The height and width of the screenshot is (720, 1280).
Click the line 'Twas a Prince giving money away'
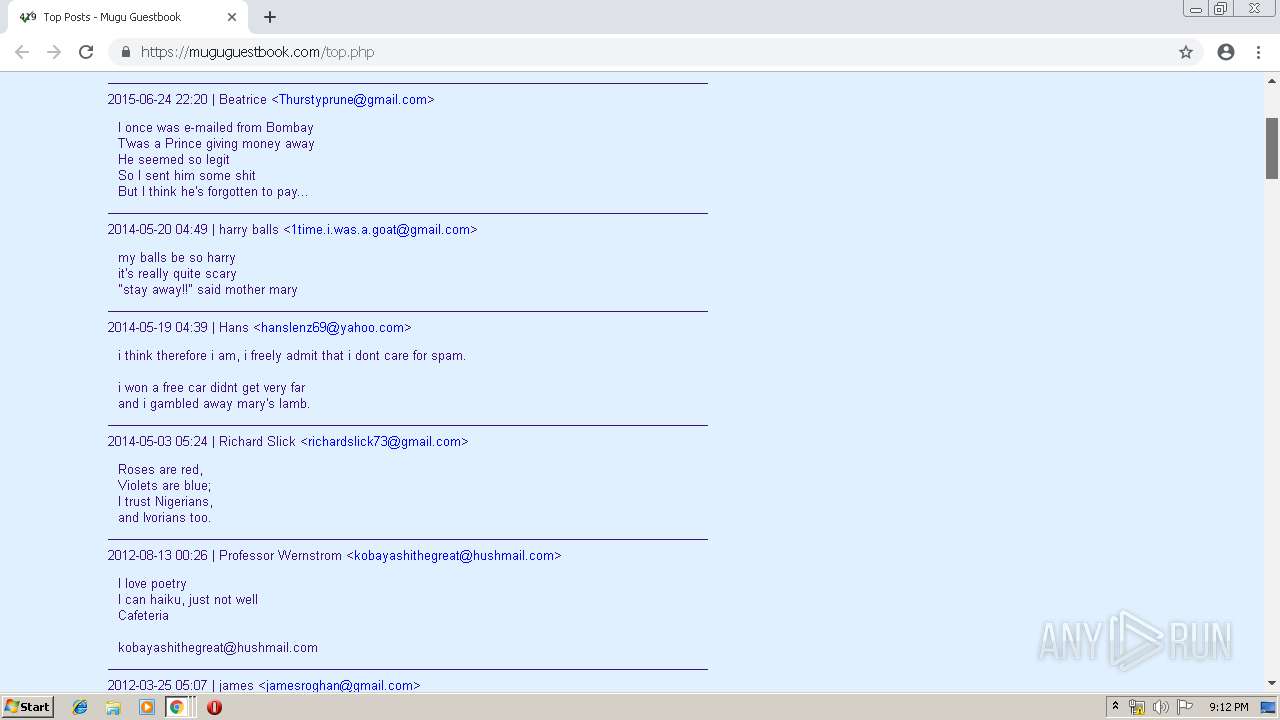216,144
